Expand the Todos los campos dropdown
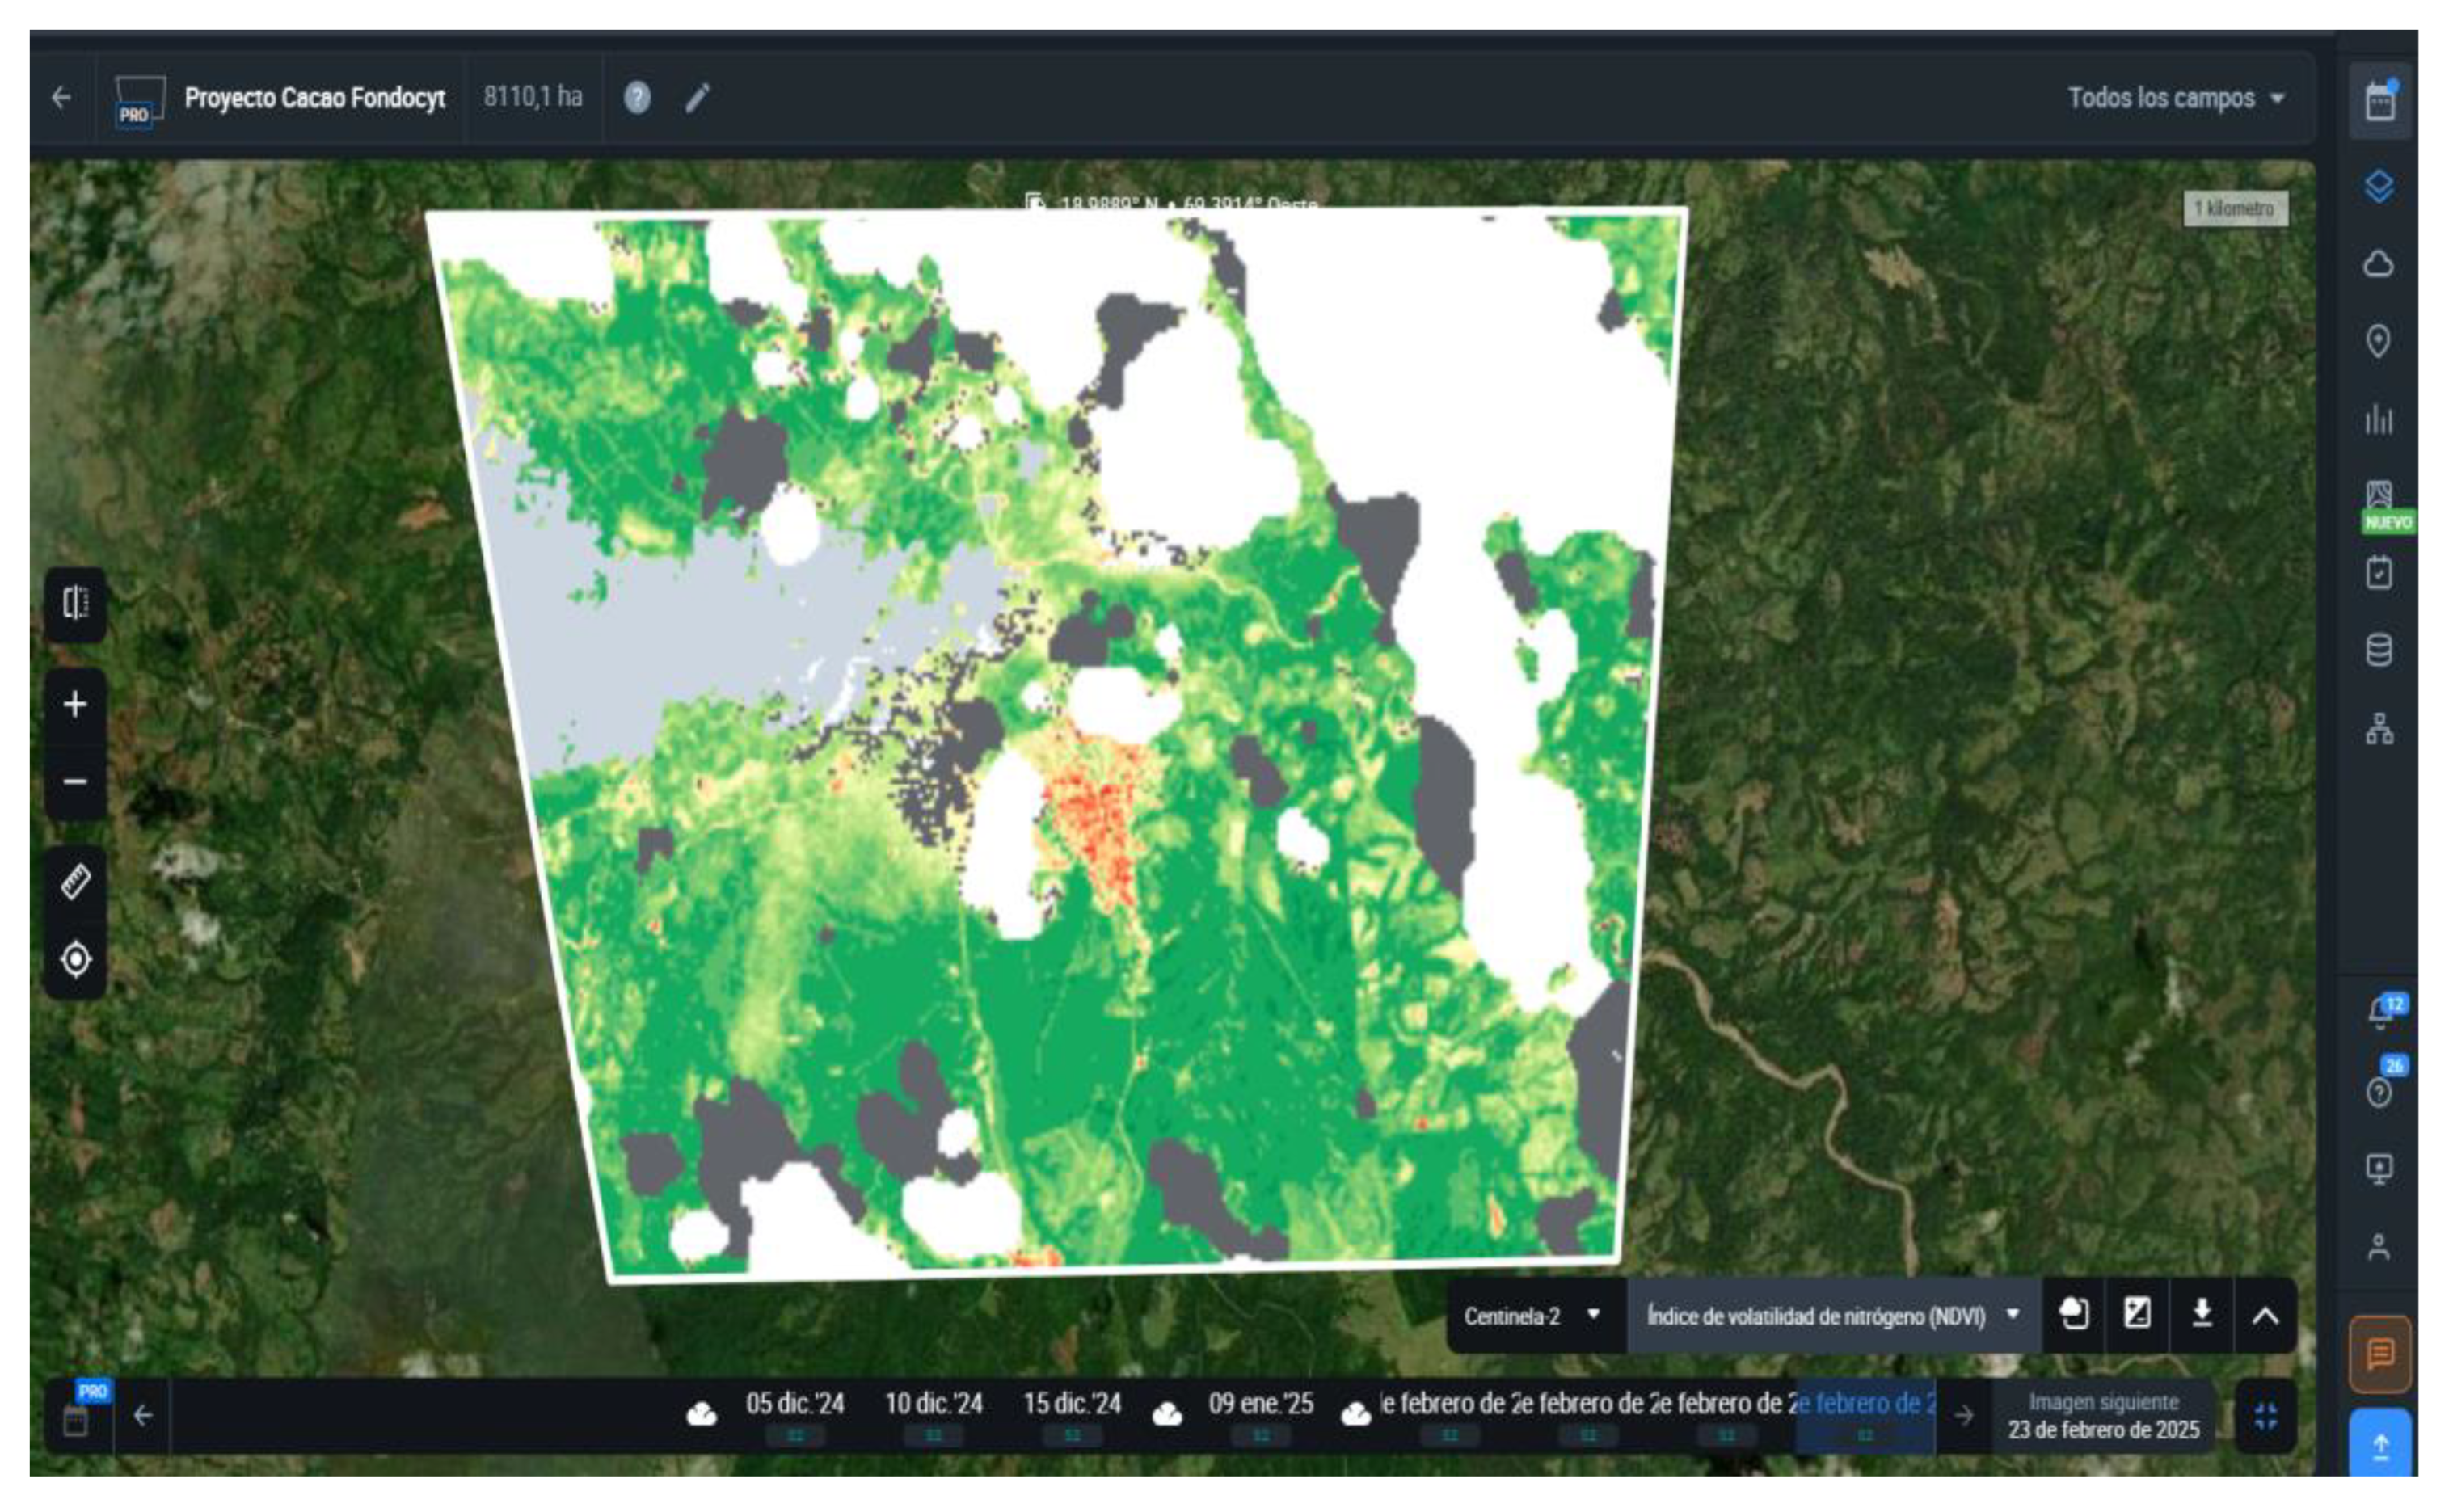The width and height of the screenshot is (2453, 1512). pos(2176,98)
